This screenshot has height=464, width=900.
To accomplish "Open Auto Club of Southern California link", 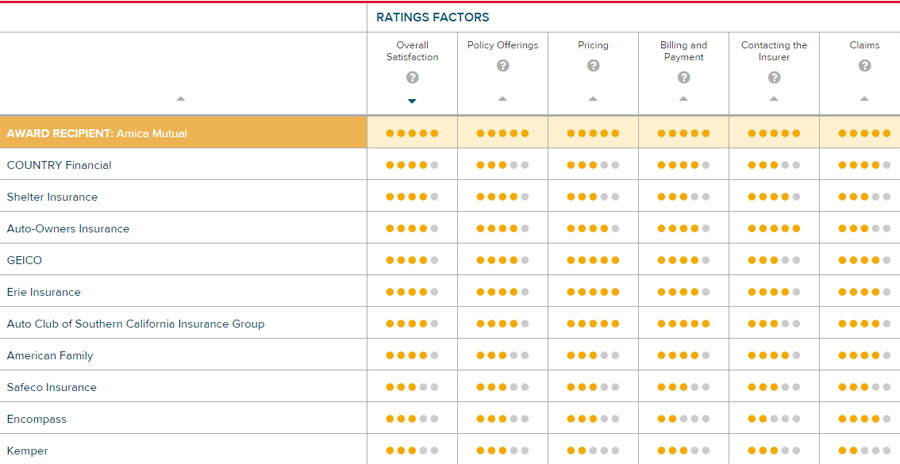I will point(135,324).
